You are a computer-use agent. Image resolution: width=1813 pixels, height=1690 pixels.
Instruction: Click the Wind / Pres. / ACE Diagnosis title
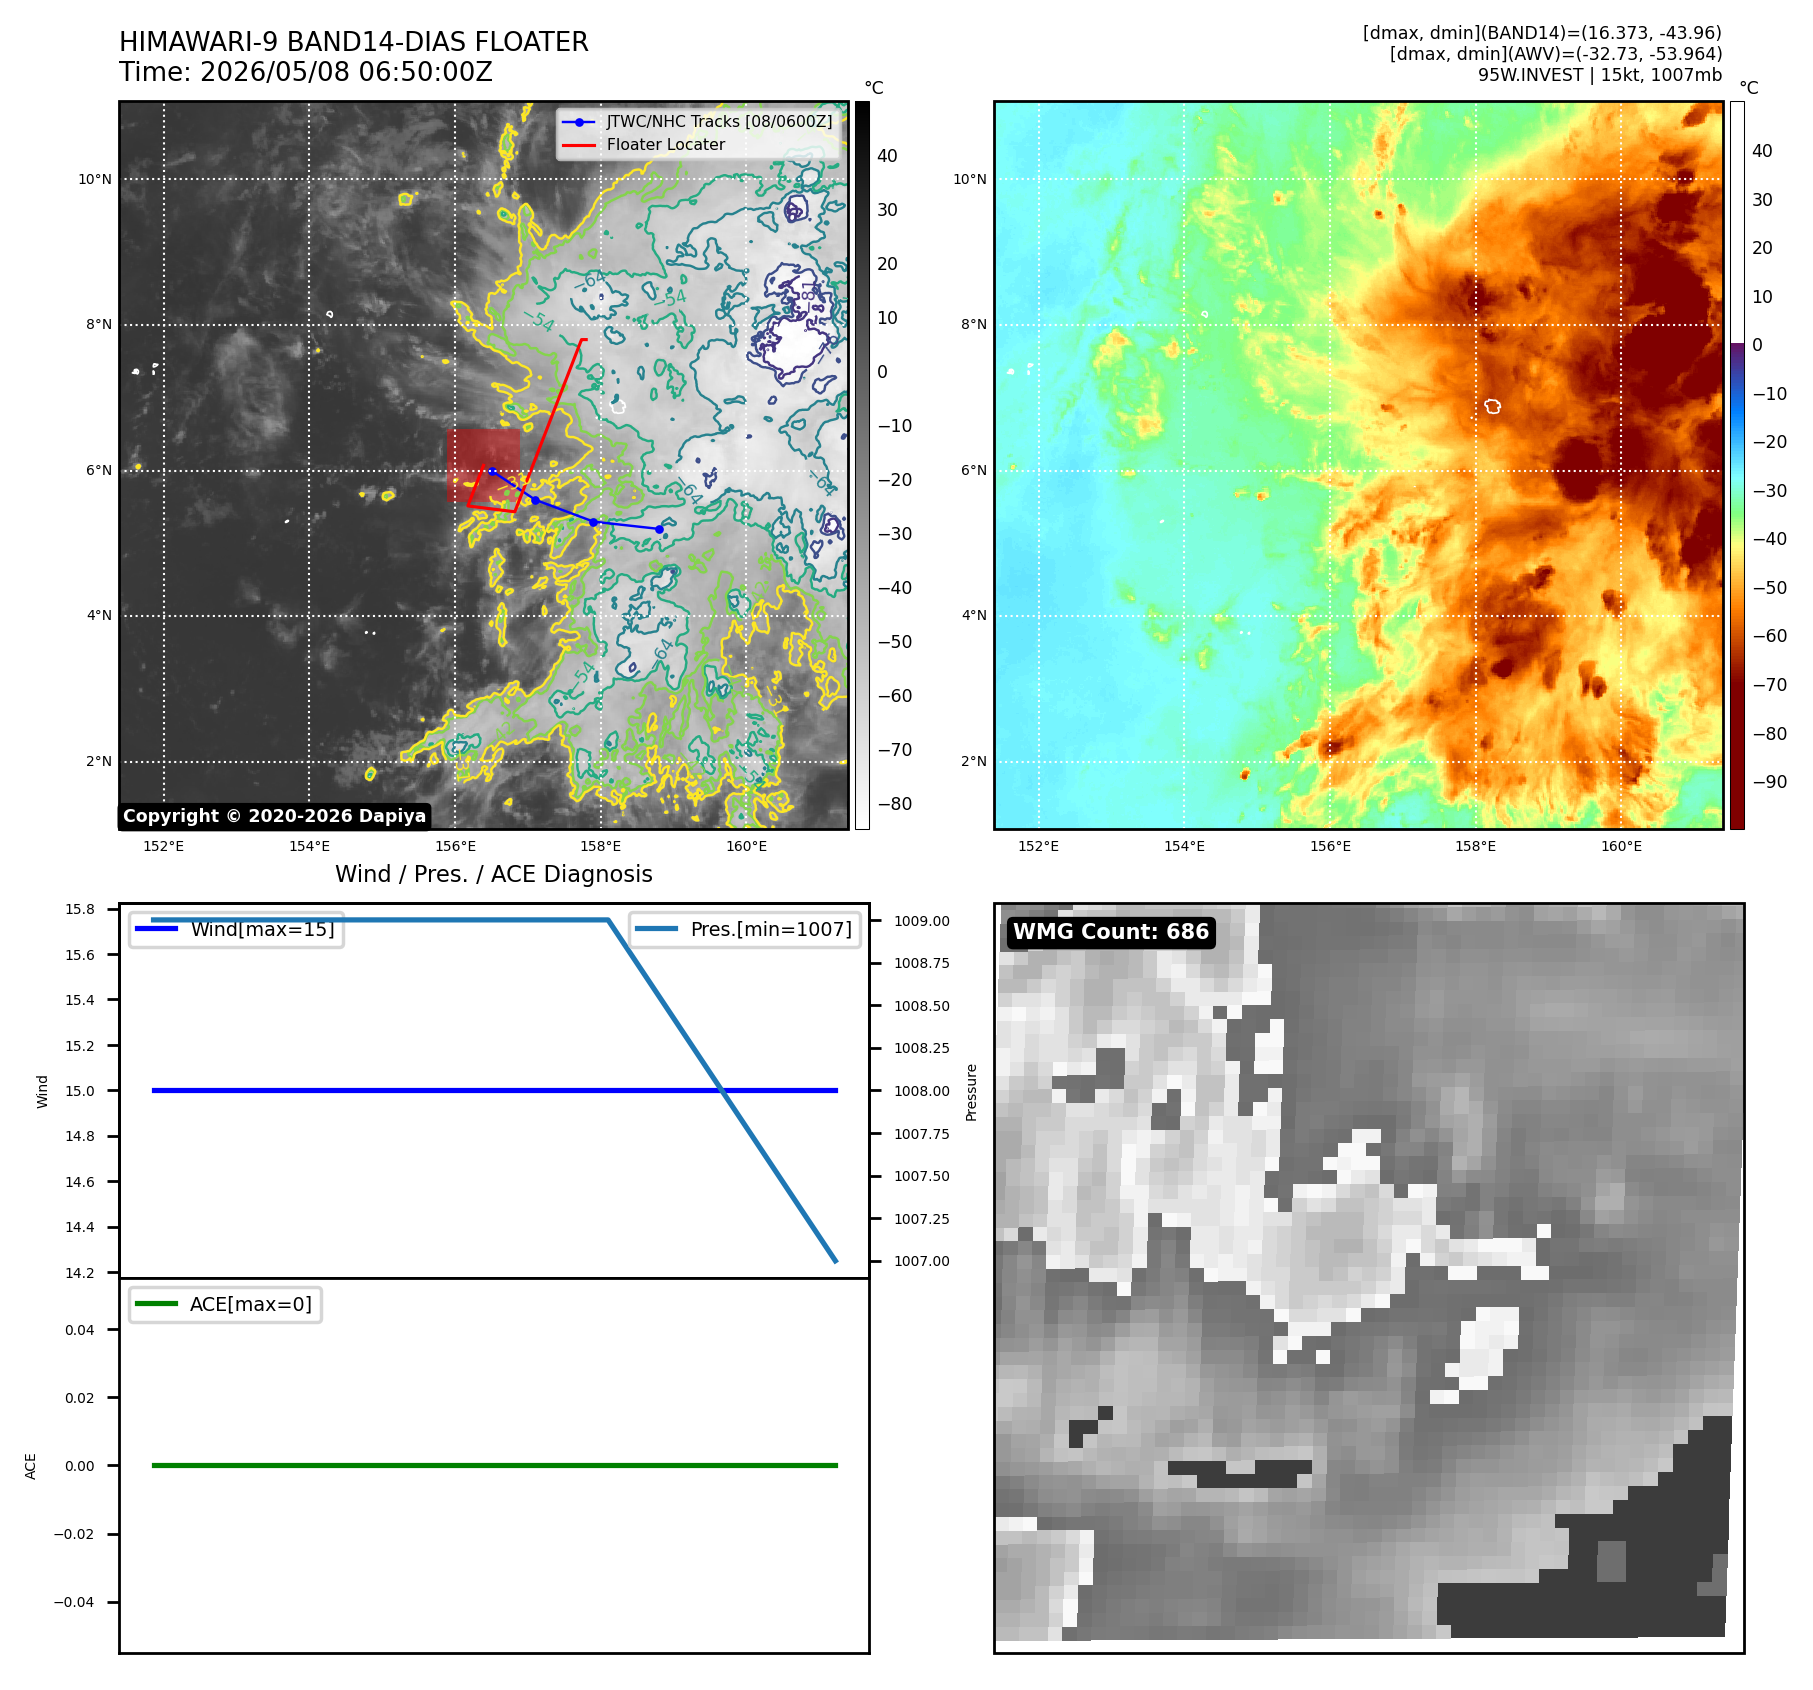tap(494, 874)
